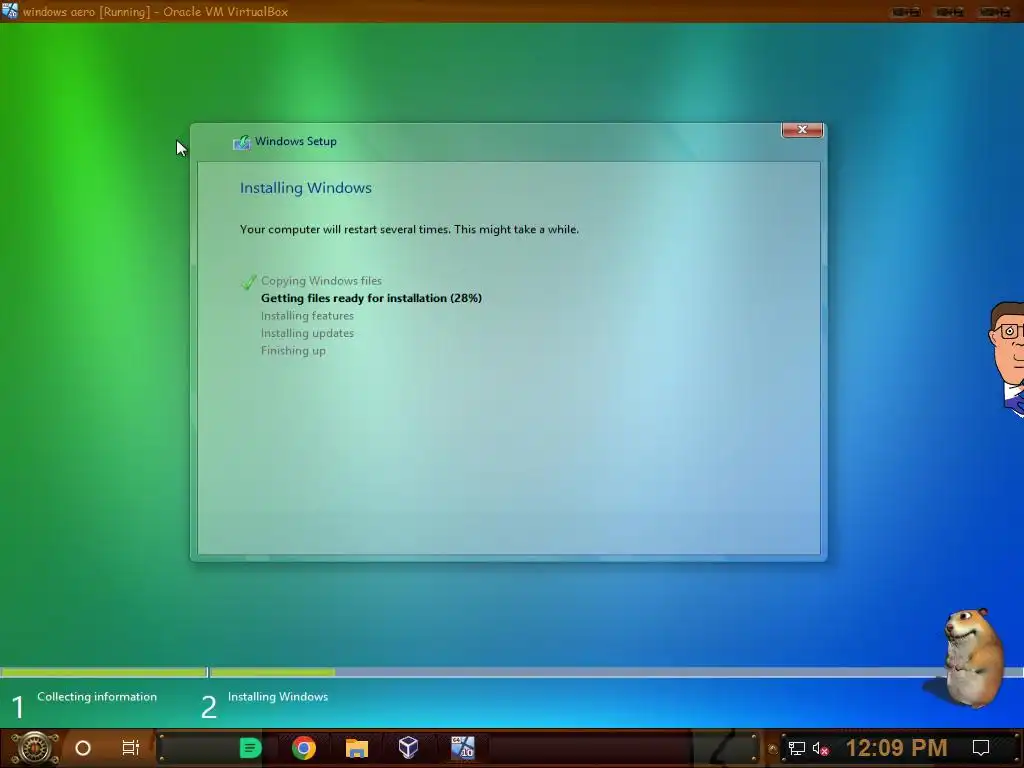This screenshot has height=768, width=1024.
Task: Open the steampunk Start menu button
Action: pos(34,748)
